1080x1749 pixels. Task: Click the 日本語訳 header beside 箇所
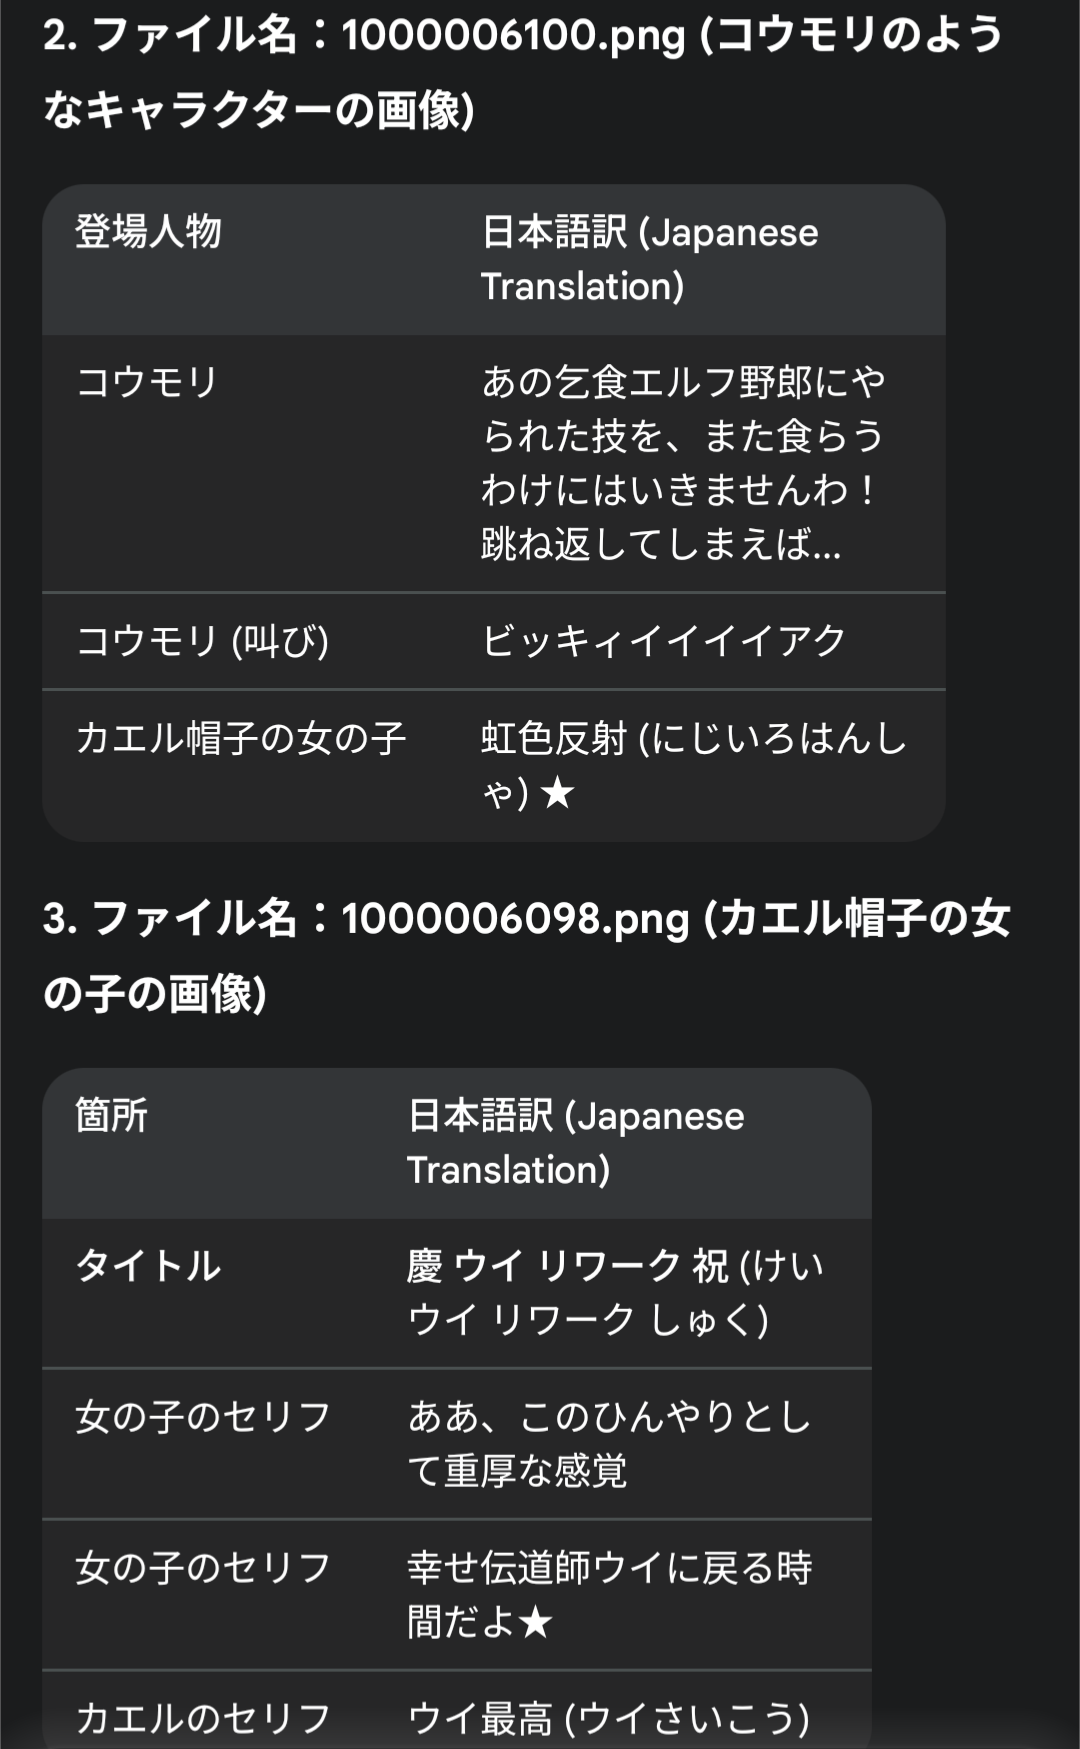pos(575,1143)
